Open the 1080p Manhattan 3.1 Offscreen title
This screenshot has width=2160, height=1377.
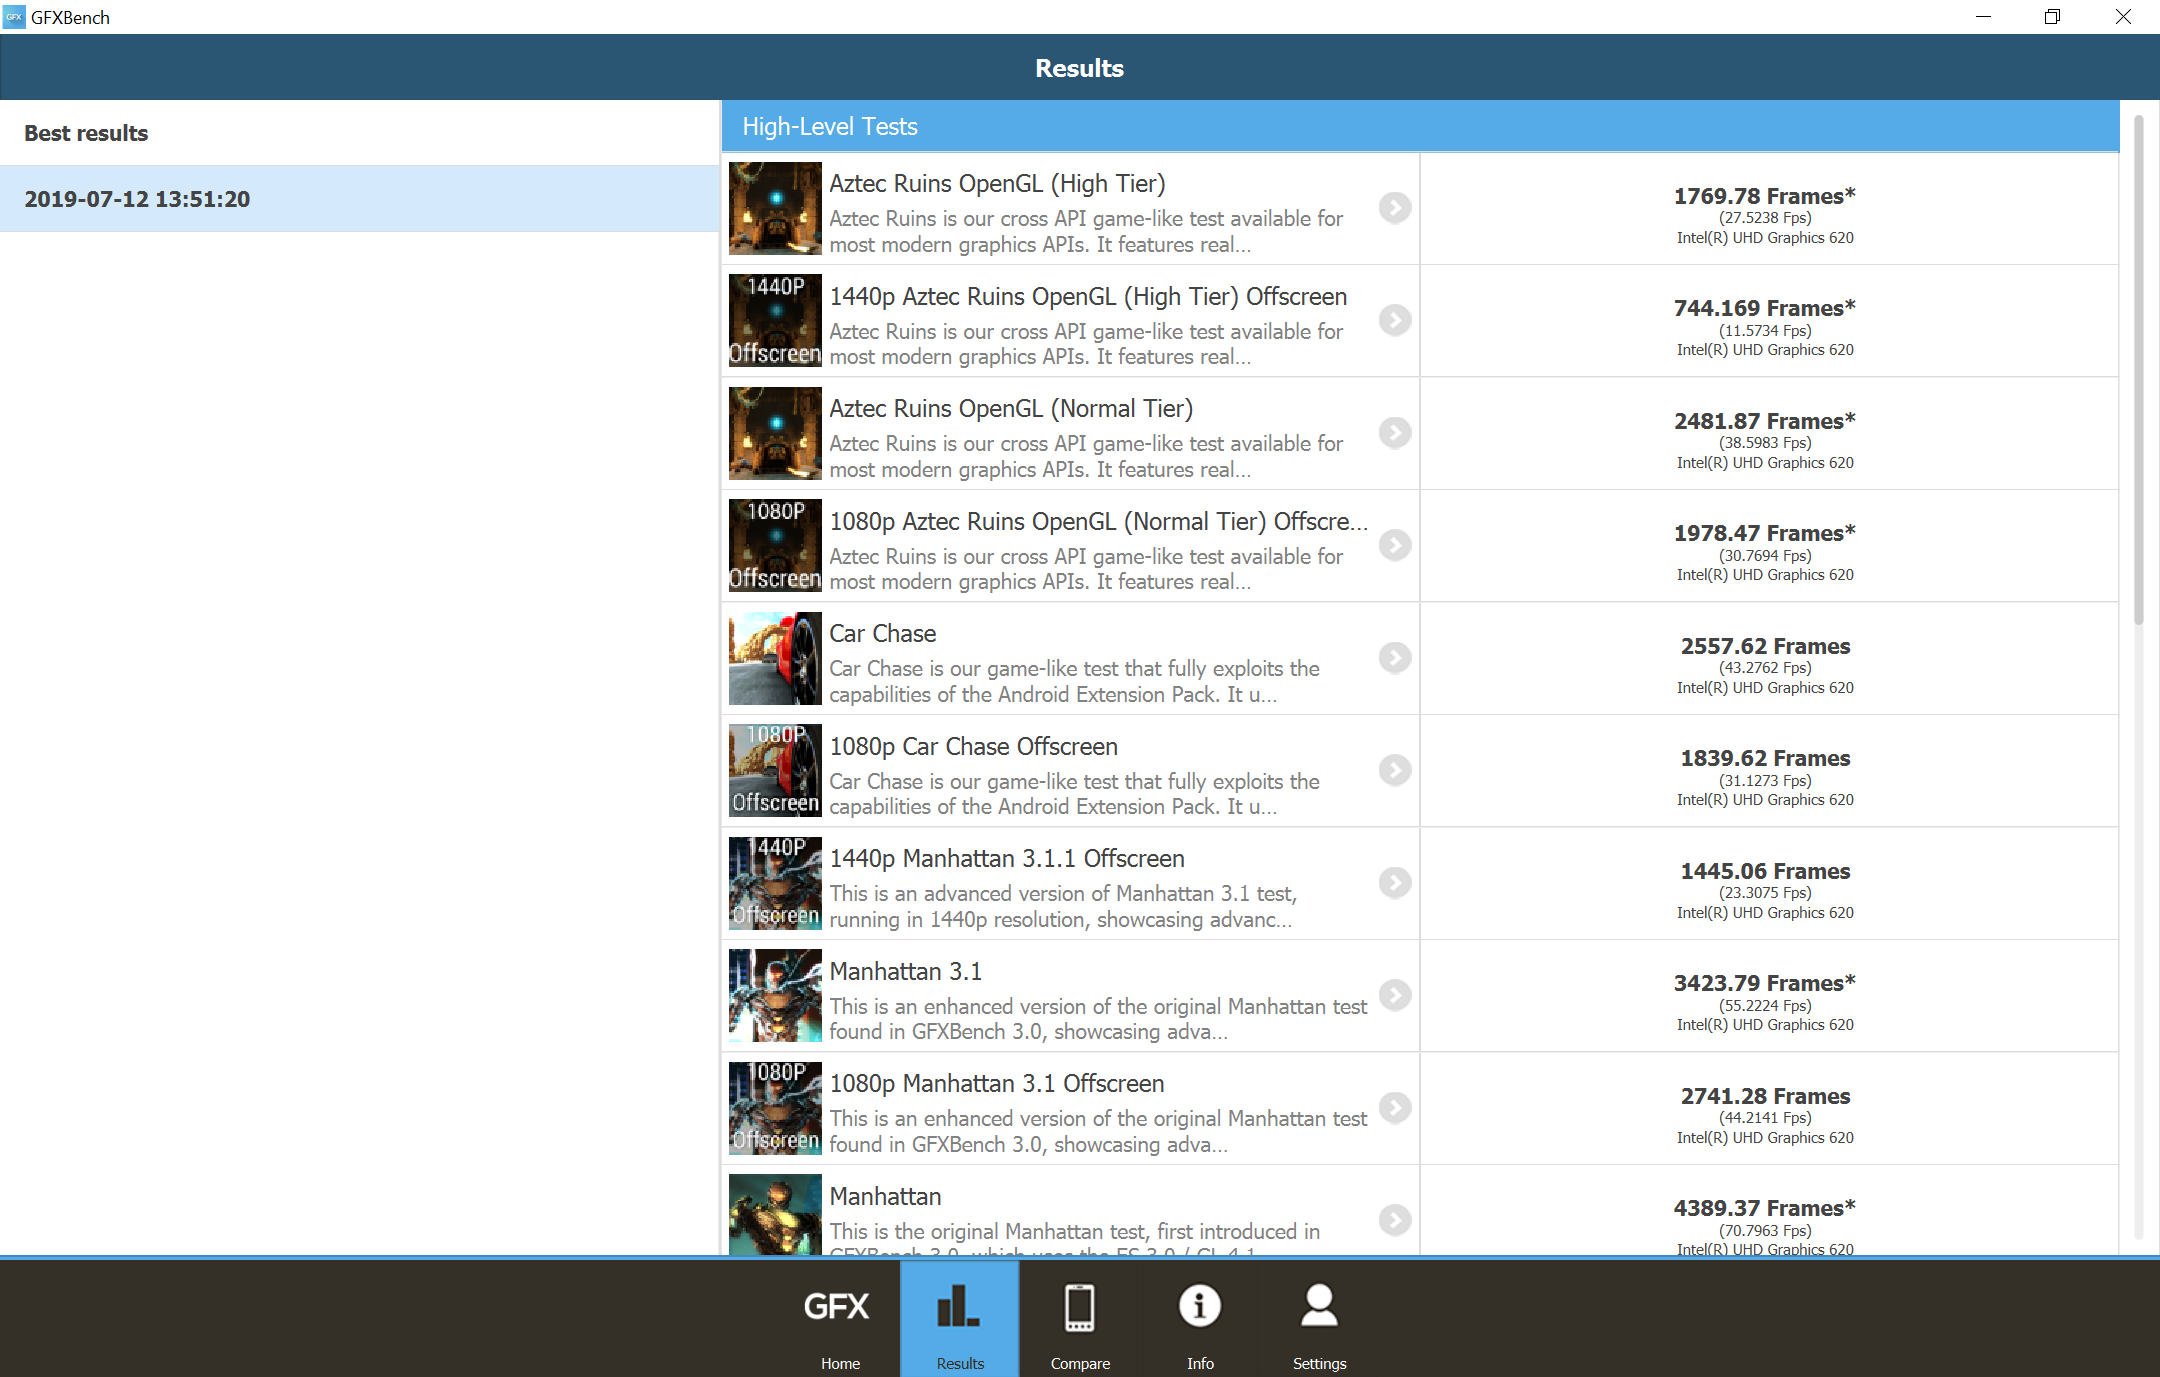tap(996, 1084)
